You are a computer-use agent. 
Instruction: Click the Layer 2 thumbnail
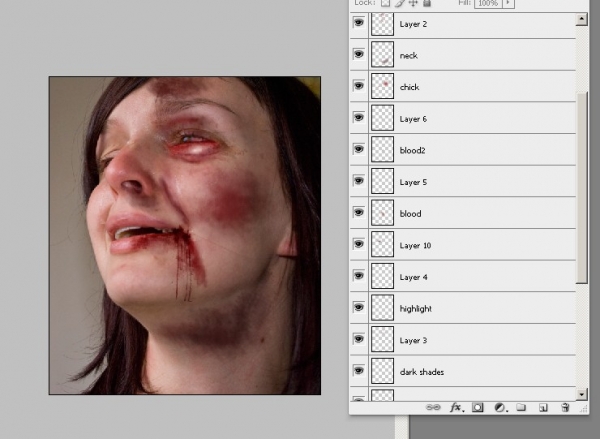382,24
